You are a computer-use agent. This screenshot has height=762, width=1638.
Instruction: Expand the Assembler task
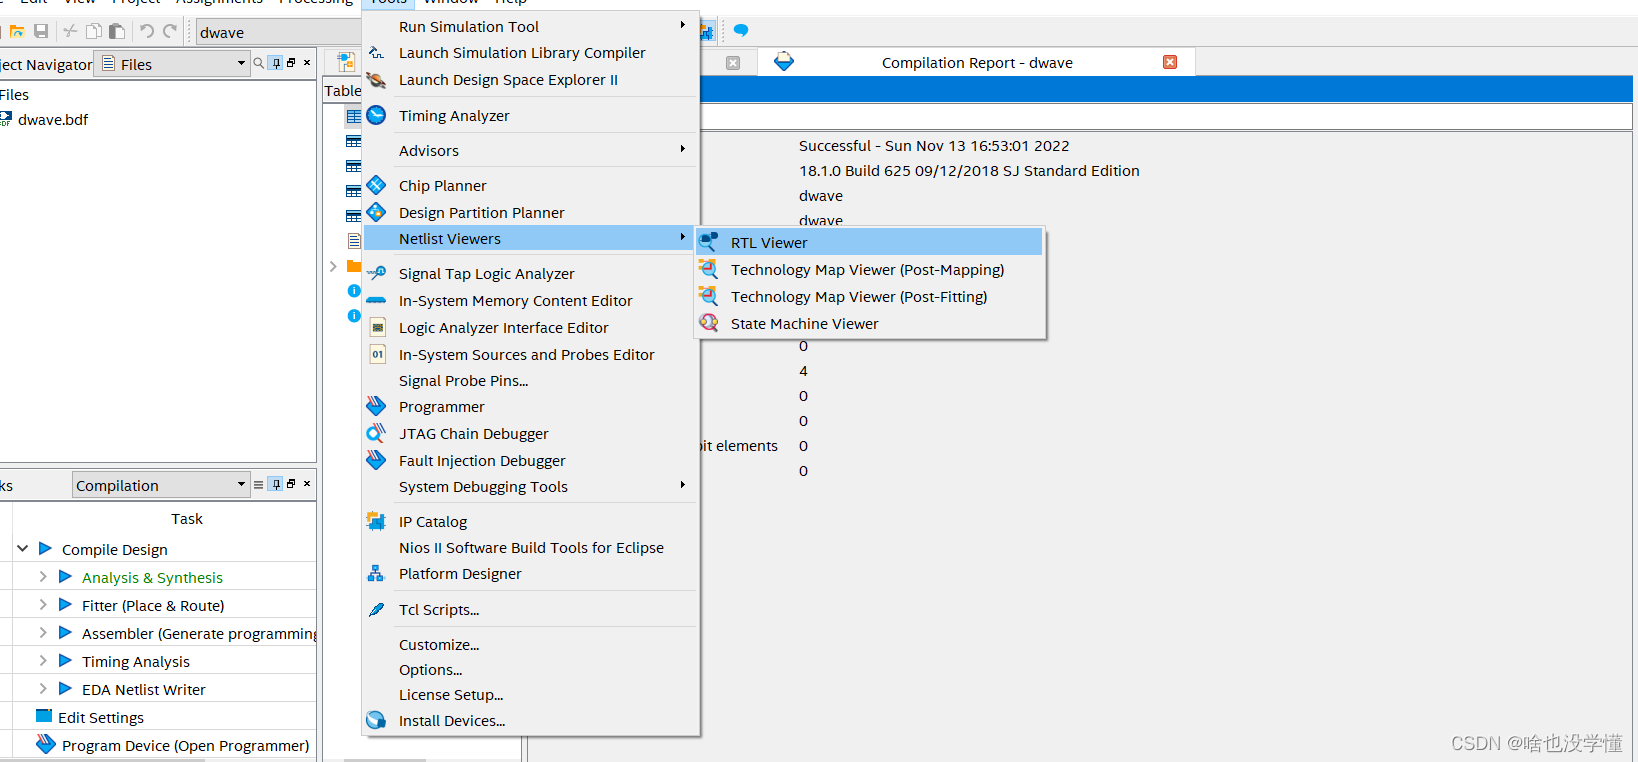(x=43, y=633)
